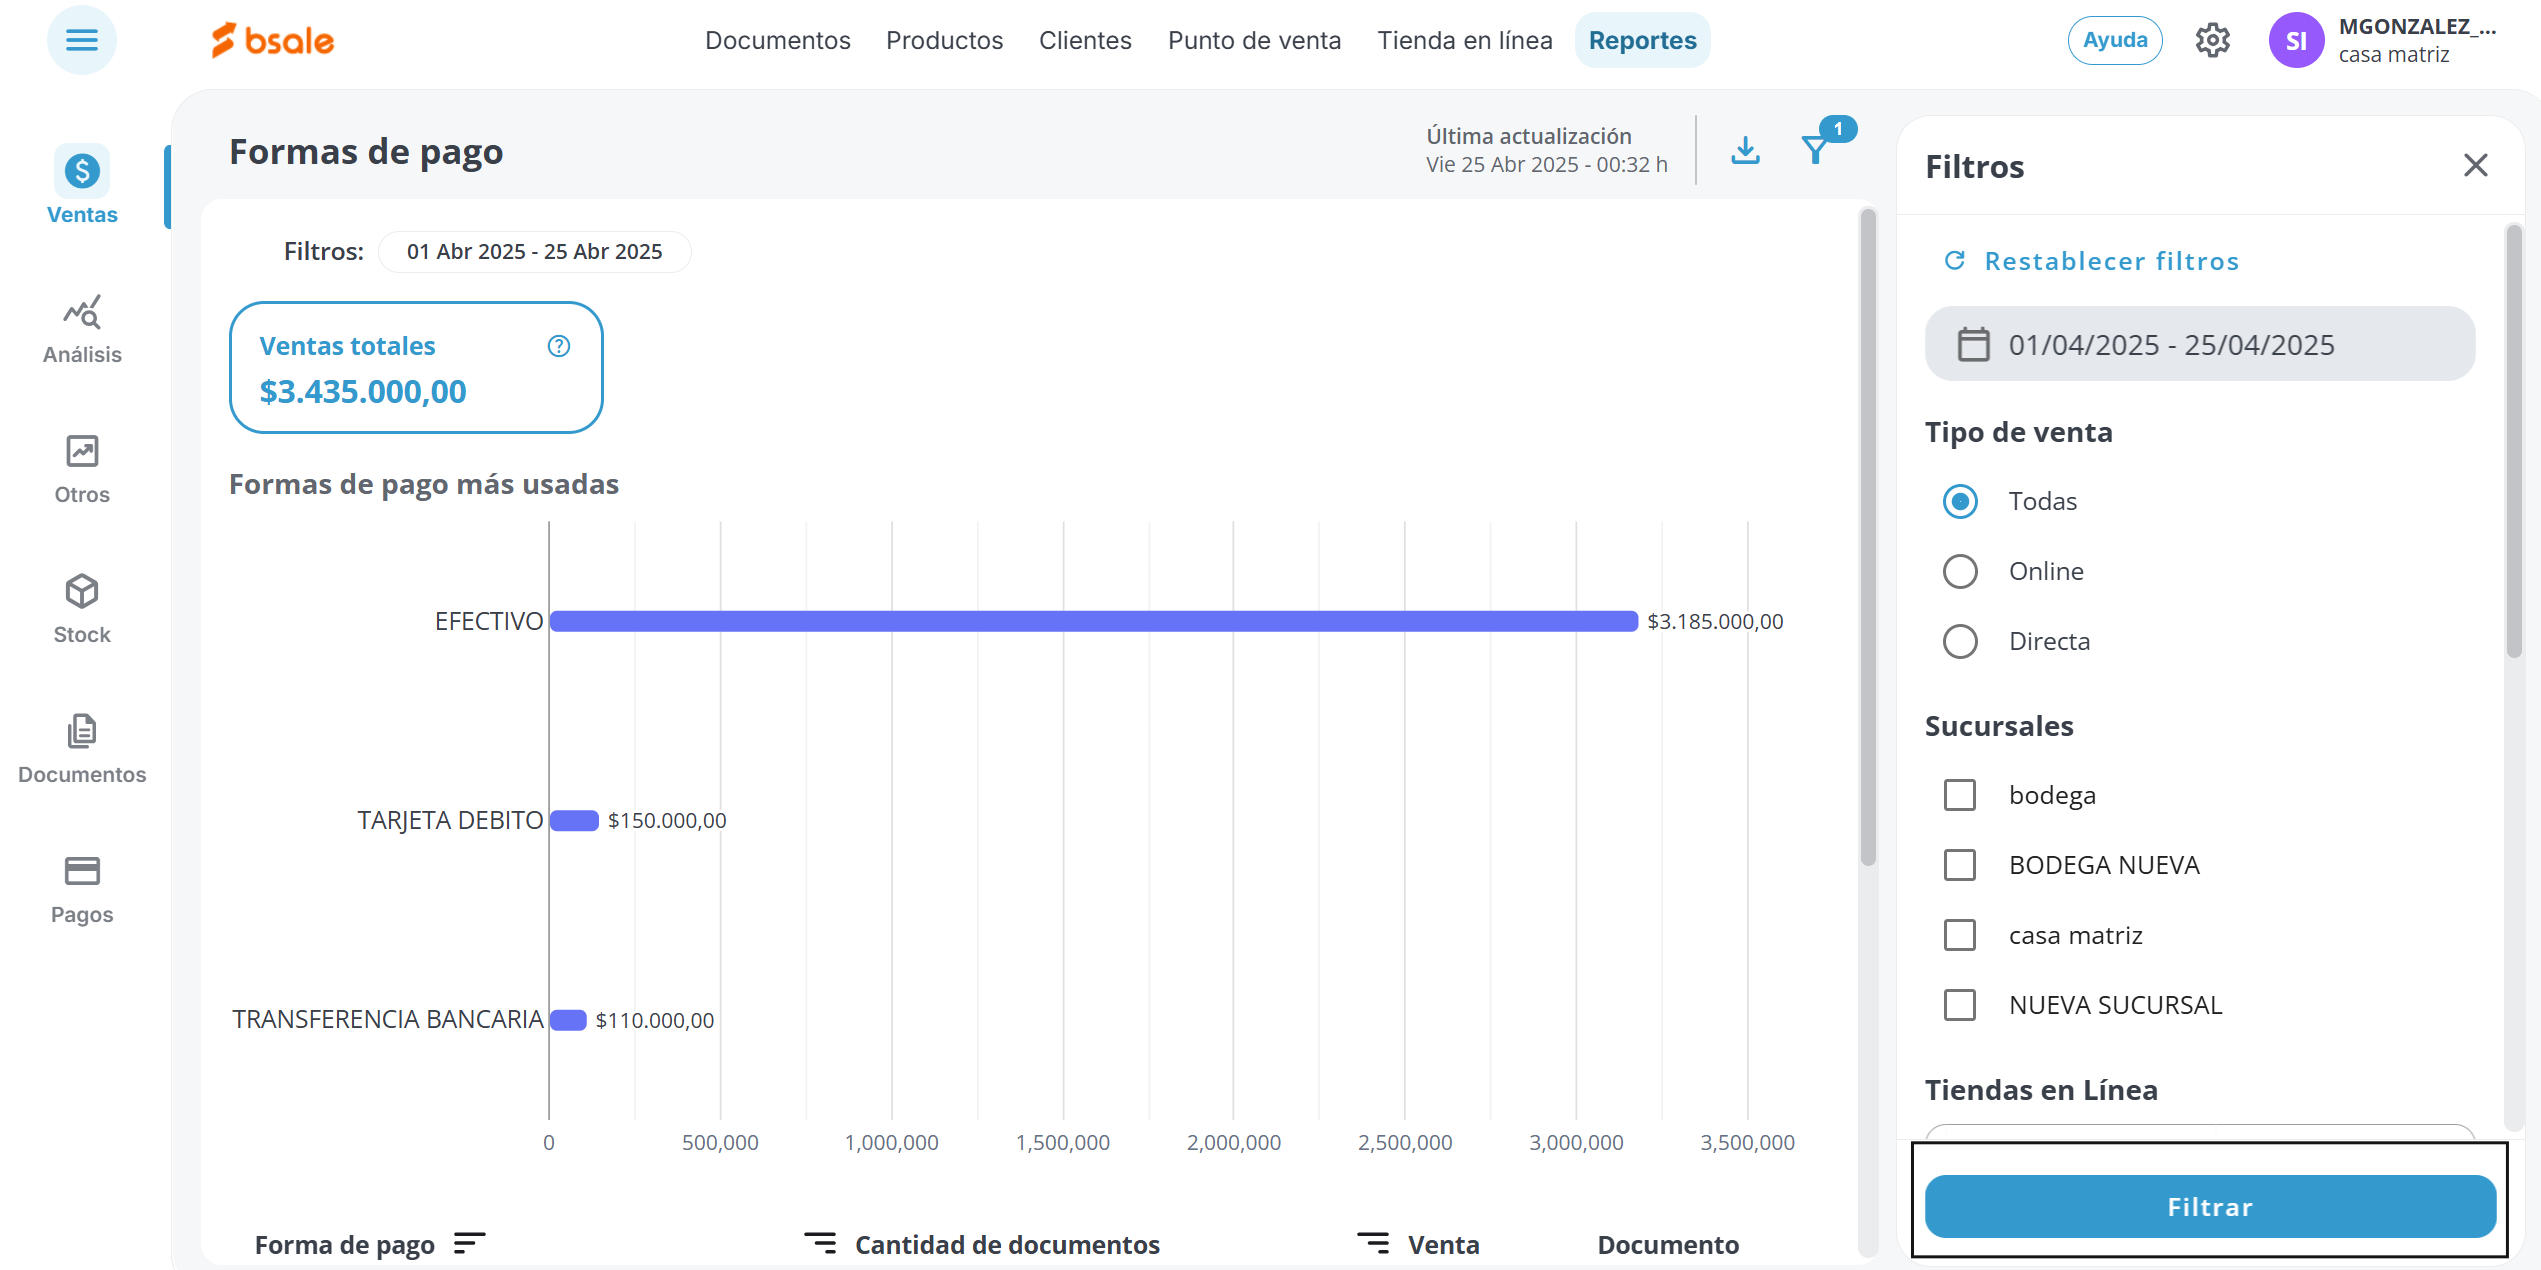
Task: Sort by Cantidad de documentos column
Action: coord(820,1244)
